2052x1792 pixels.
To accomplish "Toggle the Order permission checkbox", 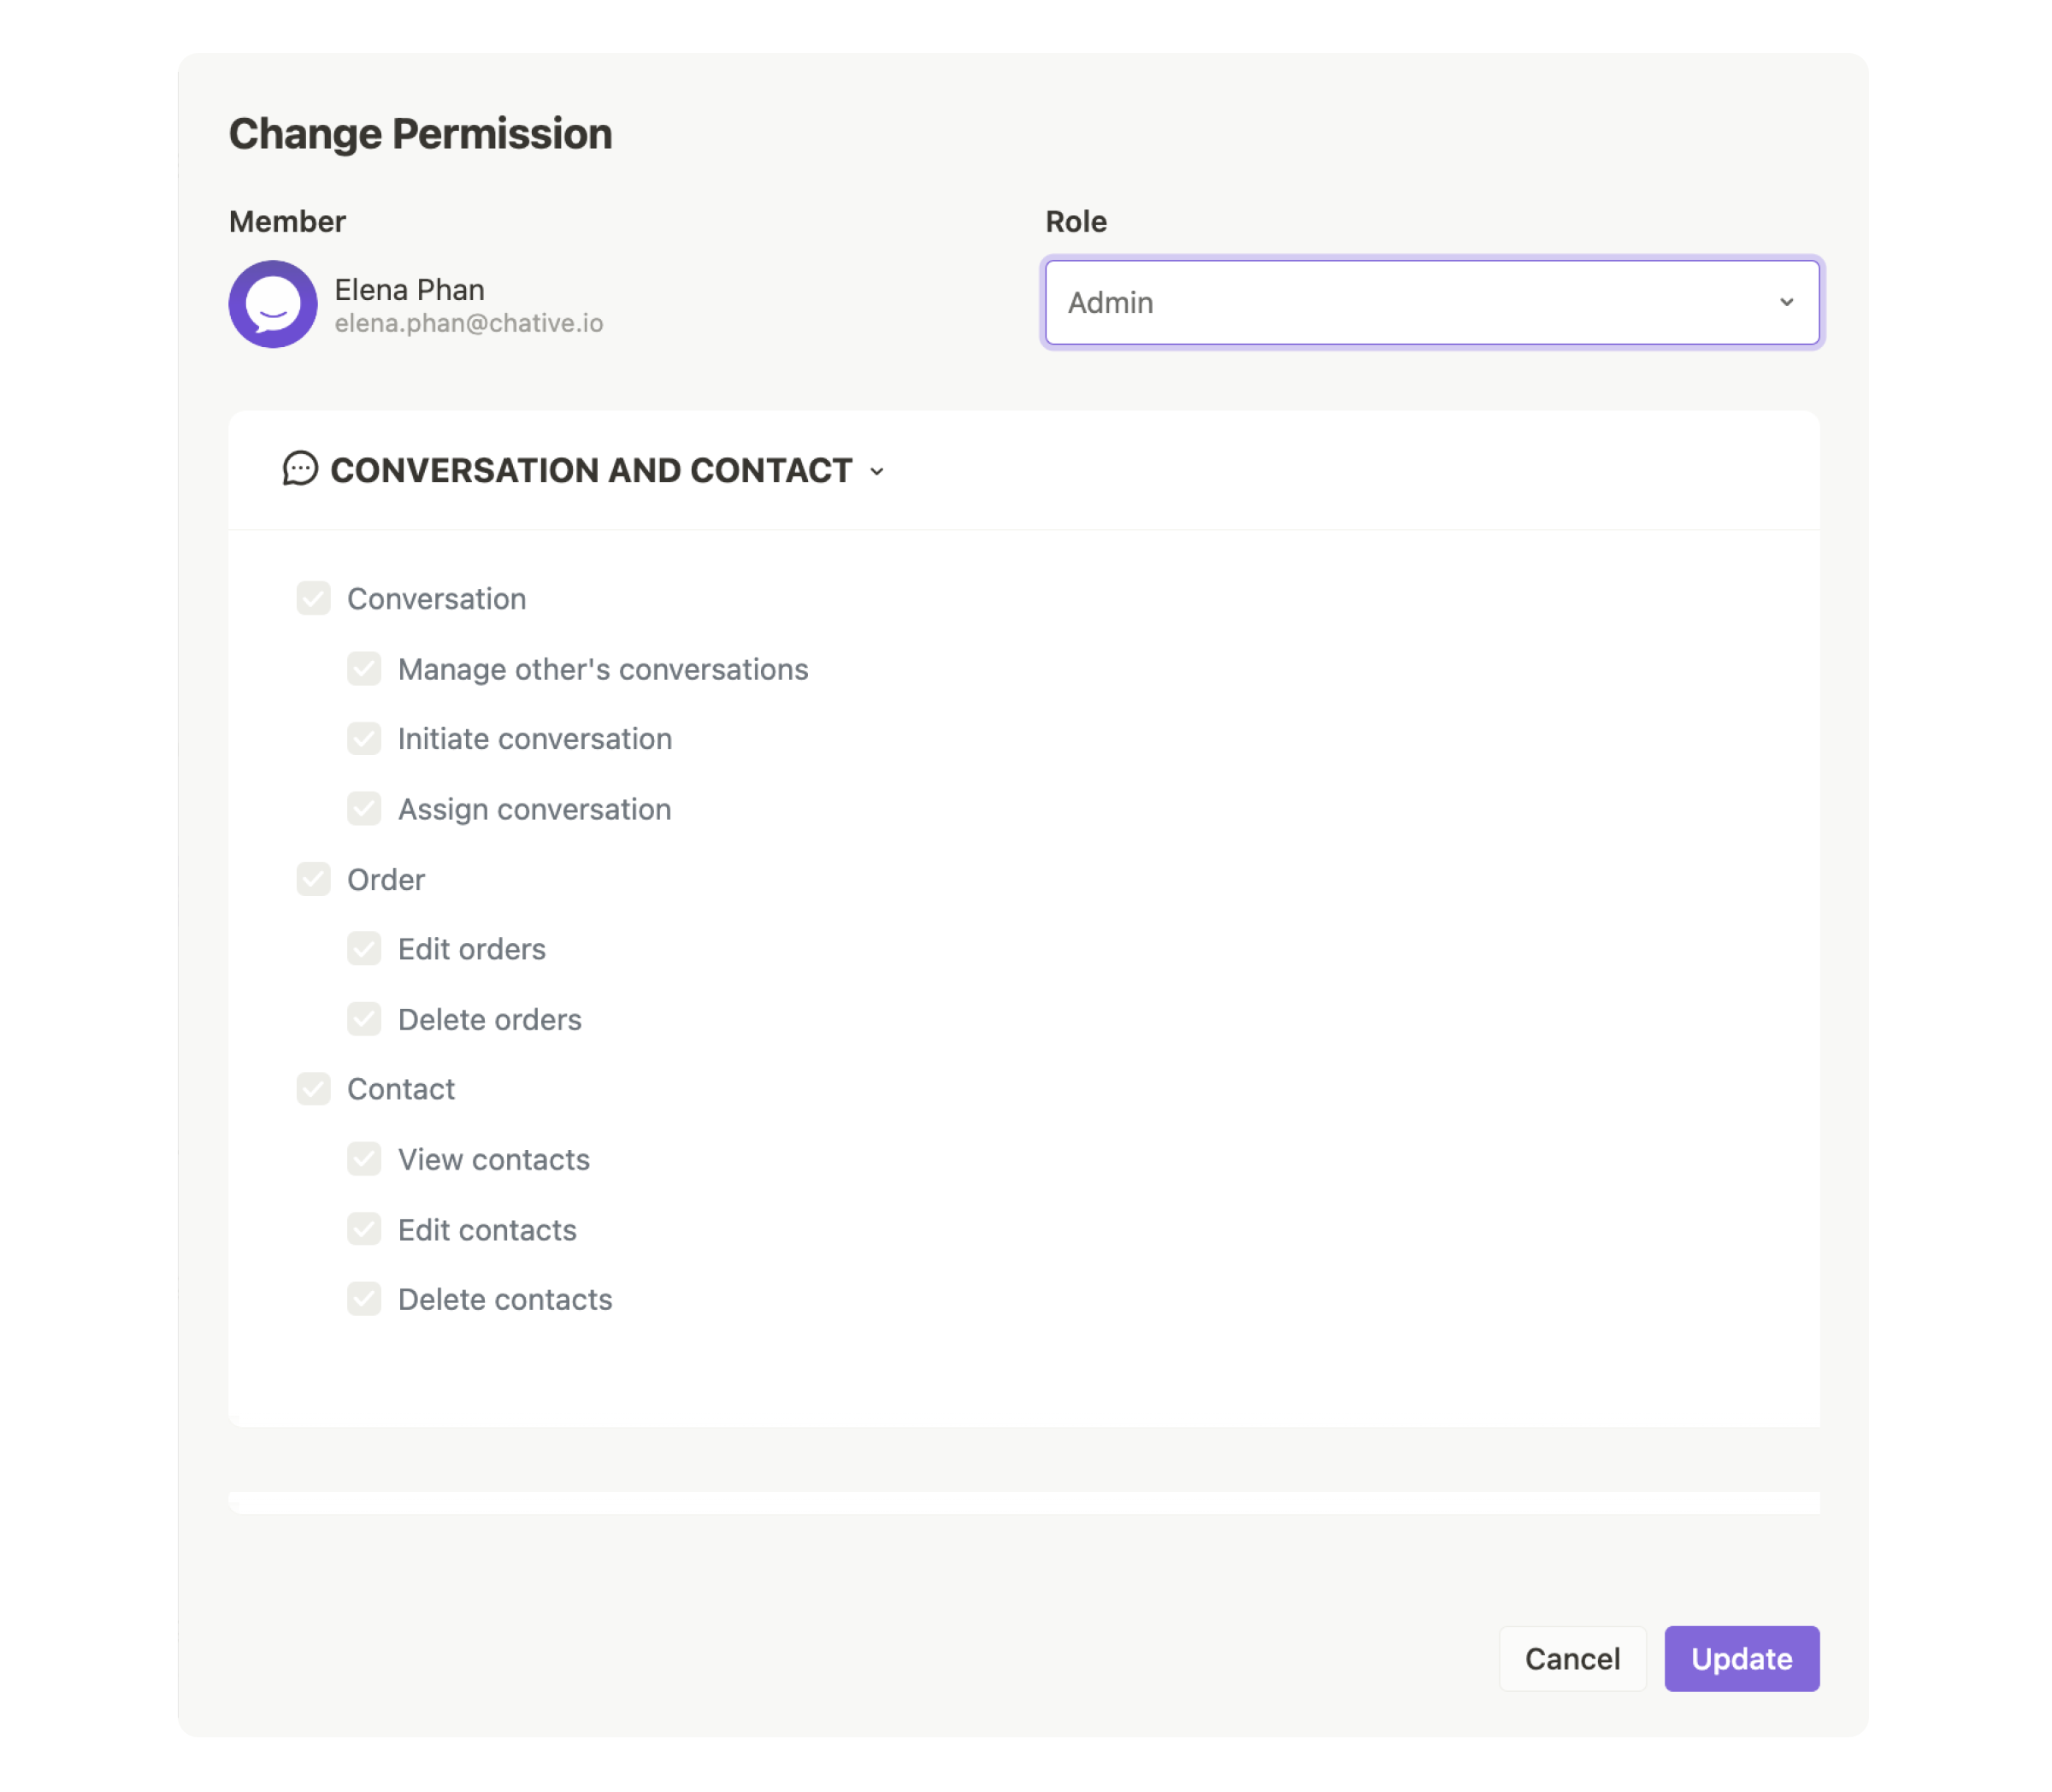I will click(x=314, y=878).
